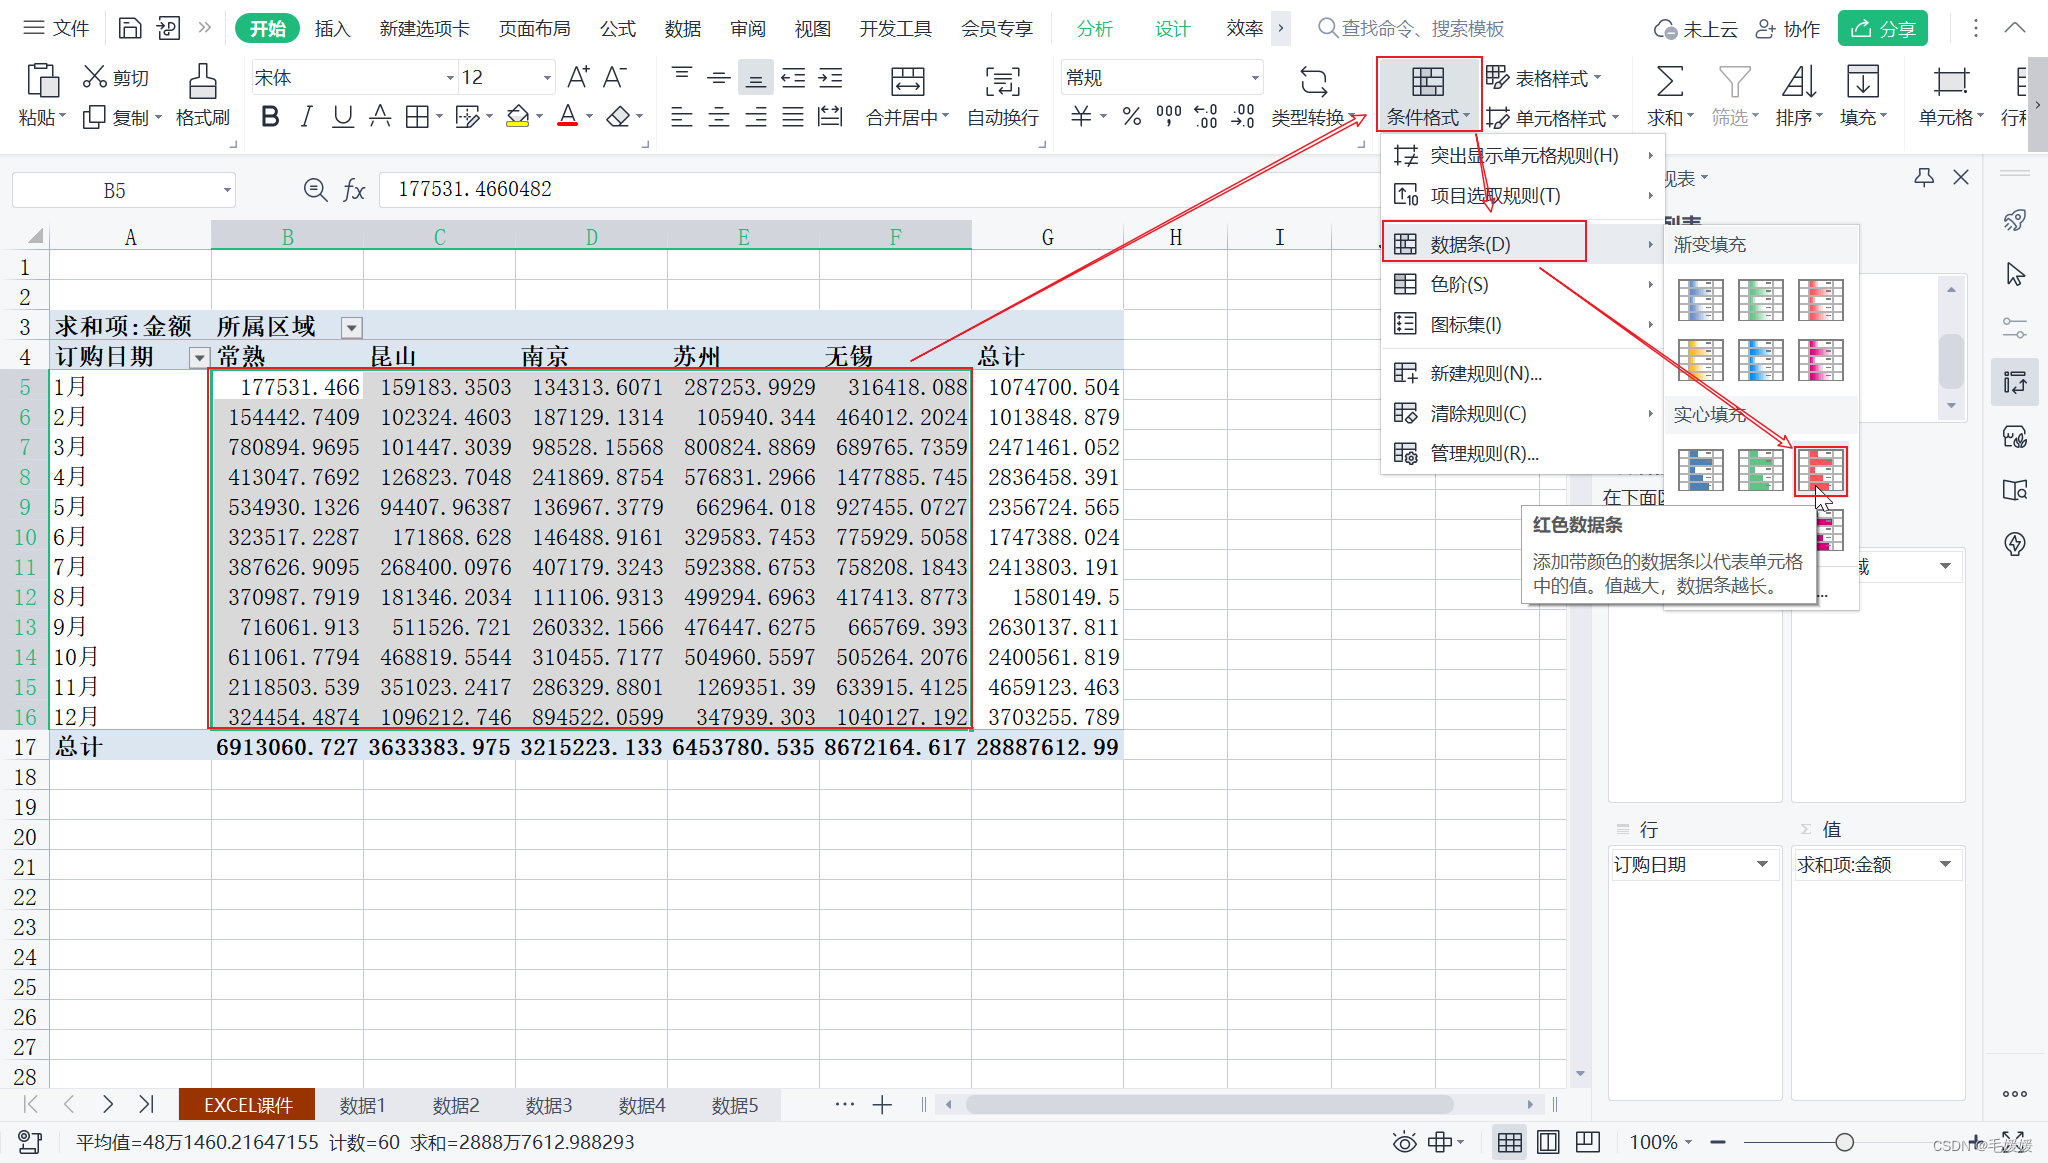Click the Wrap Text (自动换行) icon
2048x1163 pixels.
pyautogui.click(x=1002, y=82)
